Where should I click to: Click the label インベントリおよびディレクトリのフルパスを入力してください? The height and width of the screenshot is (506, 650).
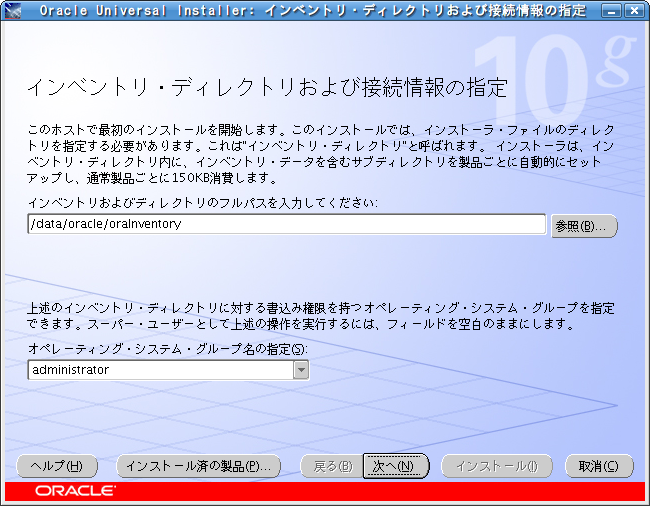(203, 203)
